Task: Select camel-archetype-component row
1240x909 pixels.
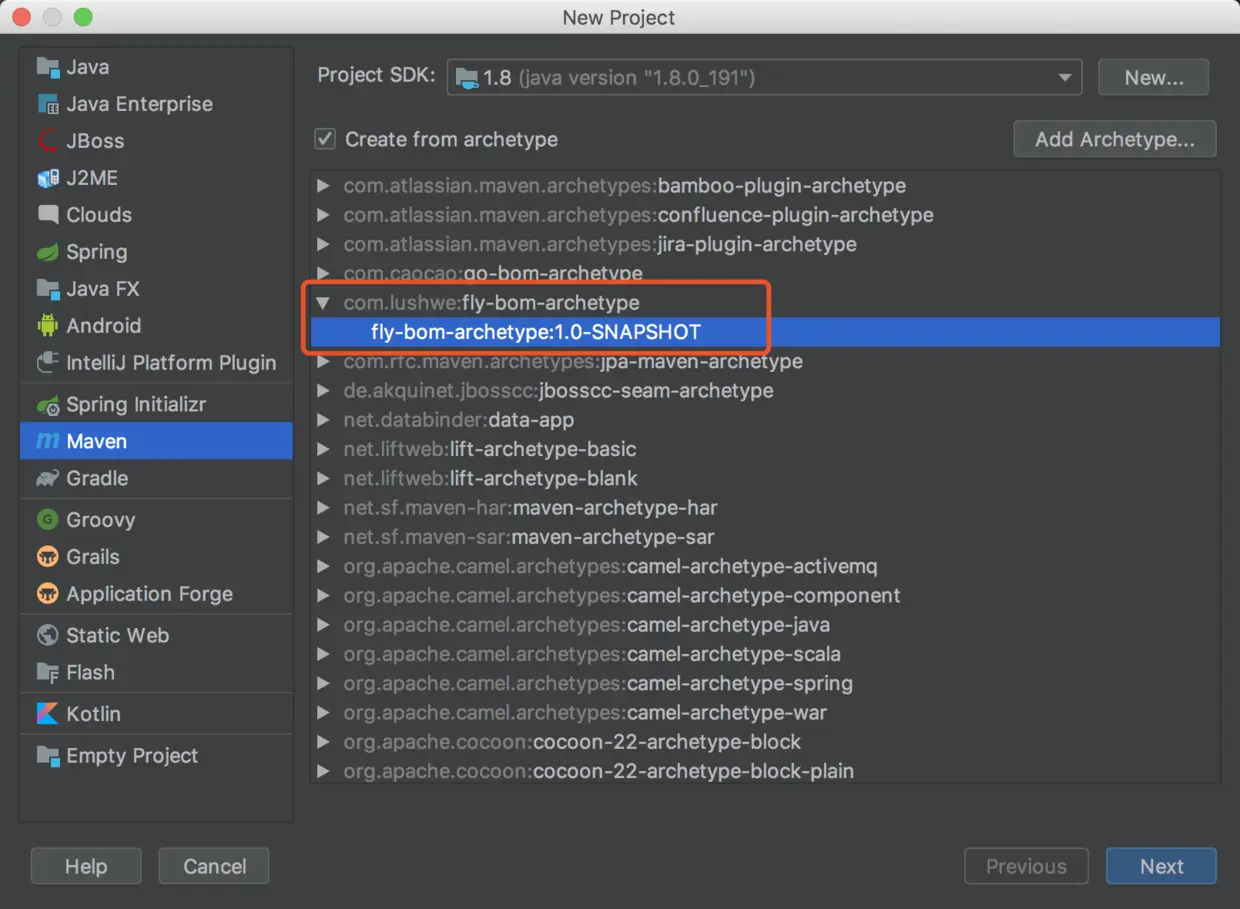Action: [x=765, y=595]
